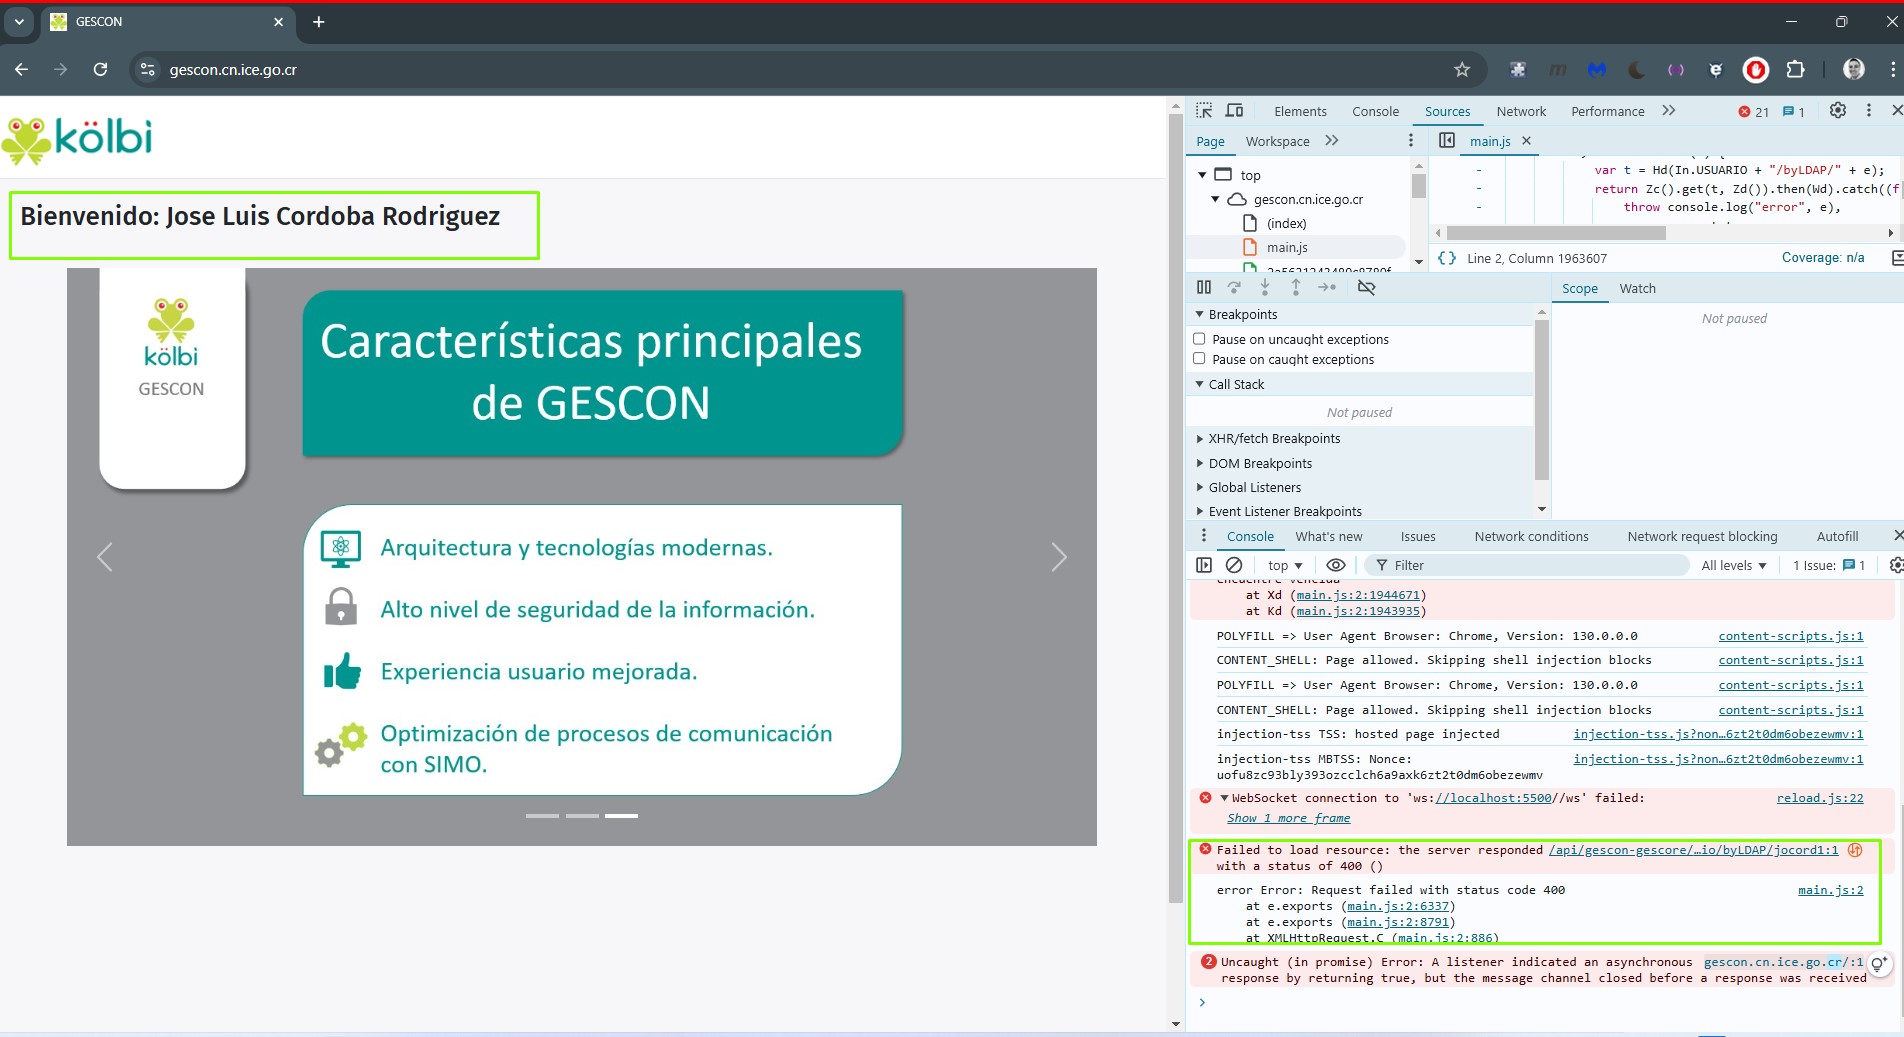The width and height of the screenshot is (1904, 1037).
Task: Collapse the Call Stack section
Action: [1235, 384]
